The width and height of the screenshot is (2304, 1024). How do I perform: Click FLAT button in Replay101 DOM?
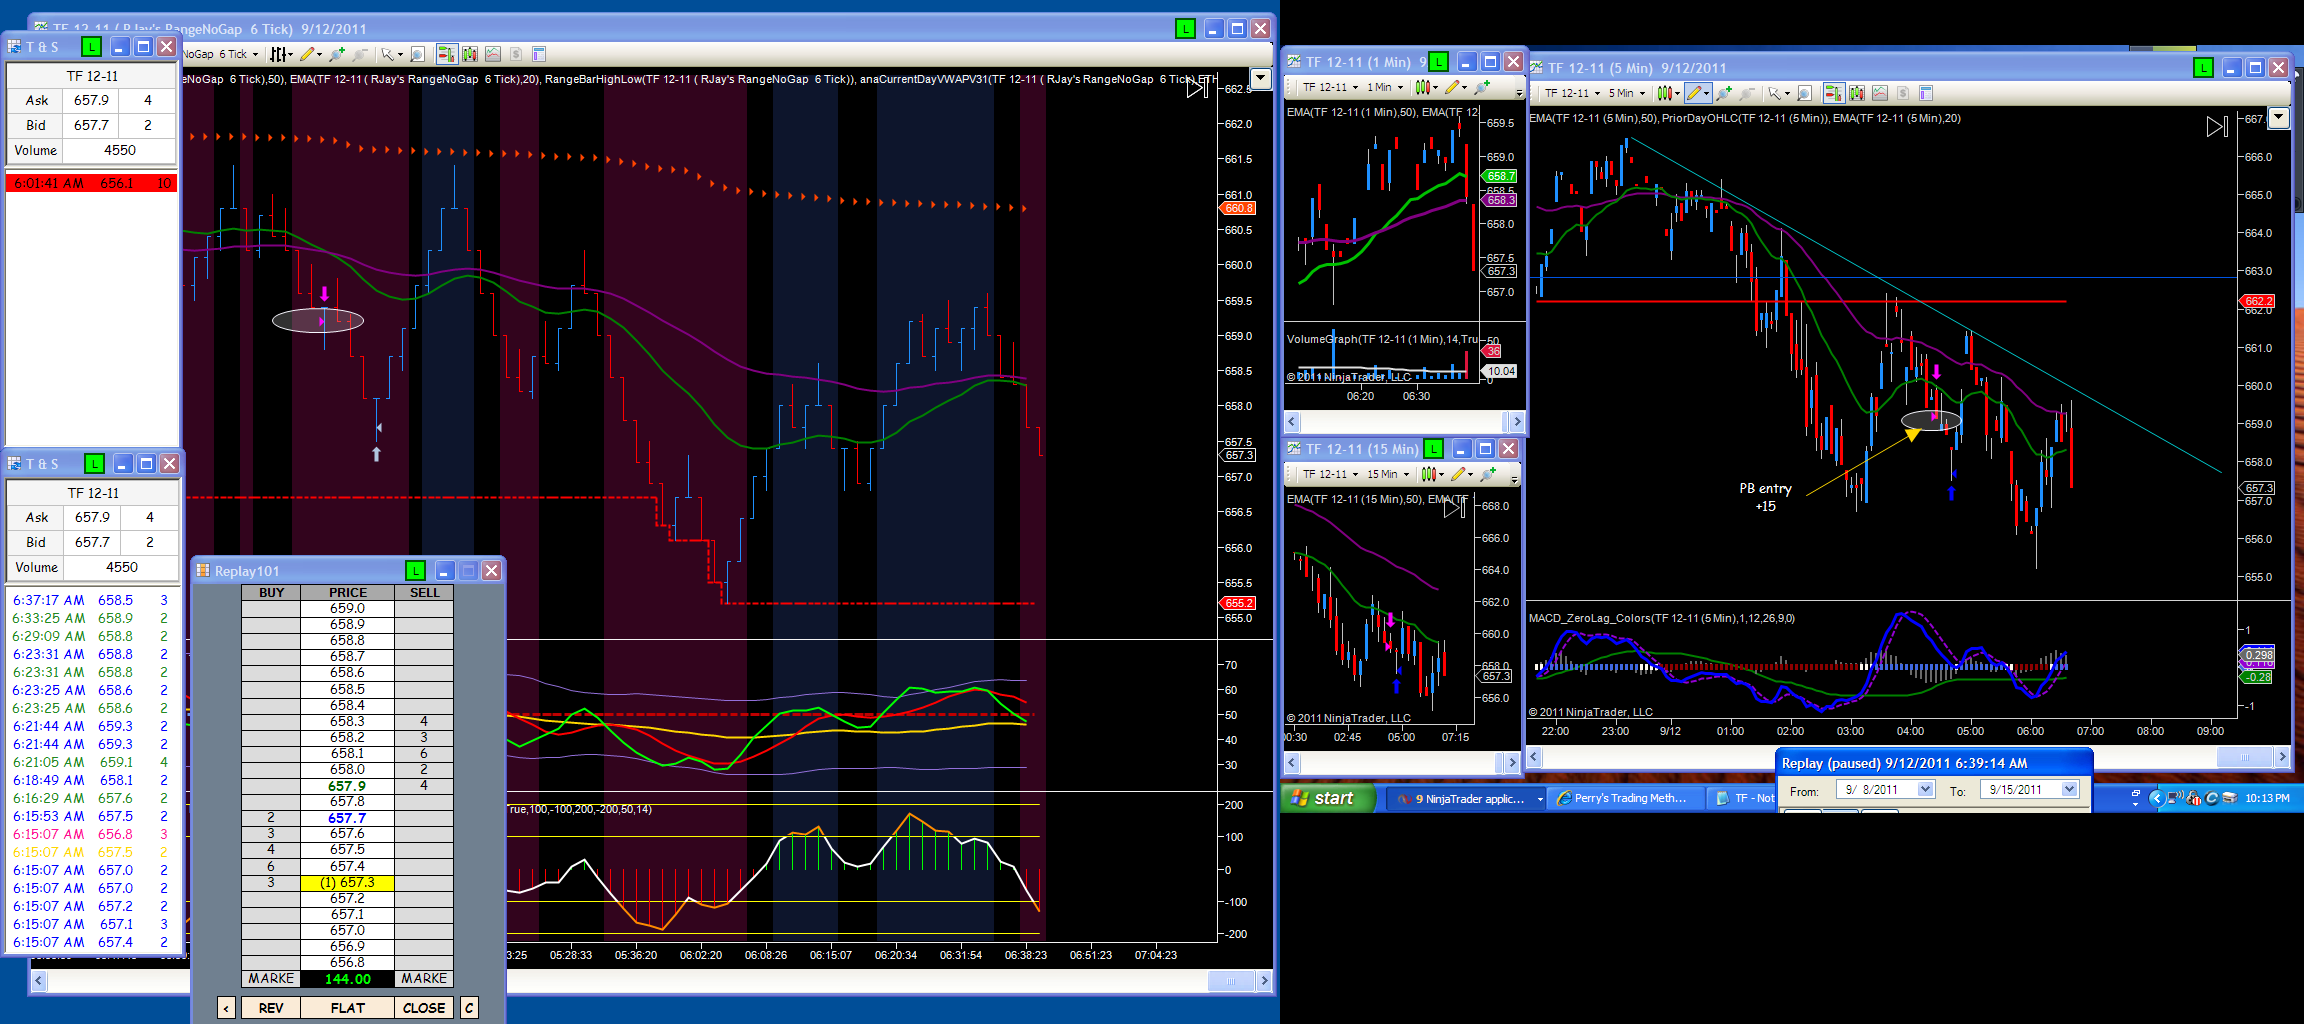(347, 1007)
